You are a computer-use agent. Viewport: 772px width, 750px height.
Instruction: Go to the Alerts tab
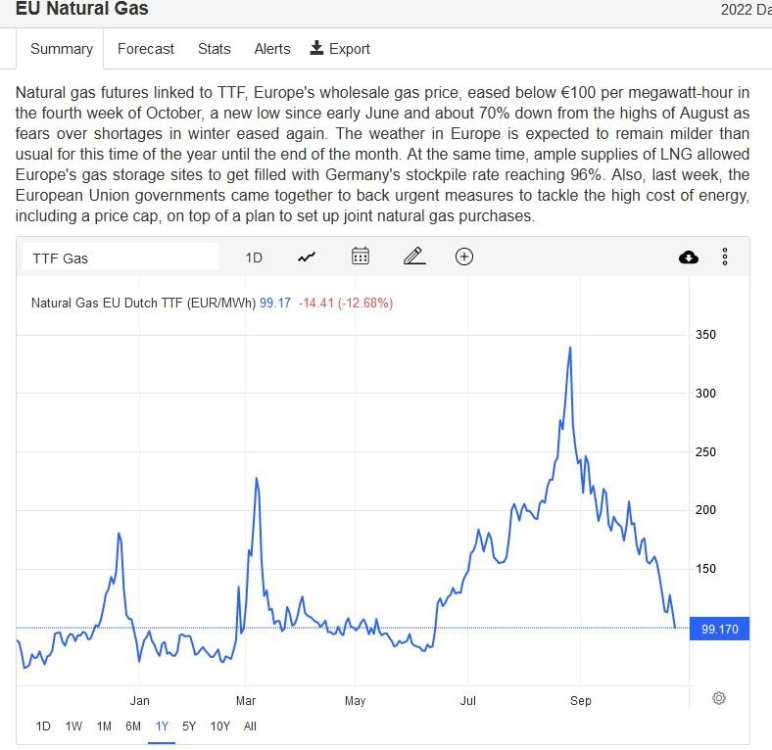(272, 48)
